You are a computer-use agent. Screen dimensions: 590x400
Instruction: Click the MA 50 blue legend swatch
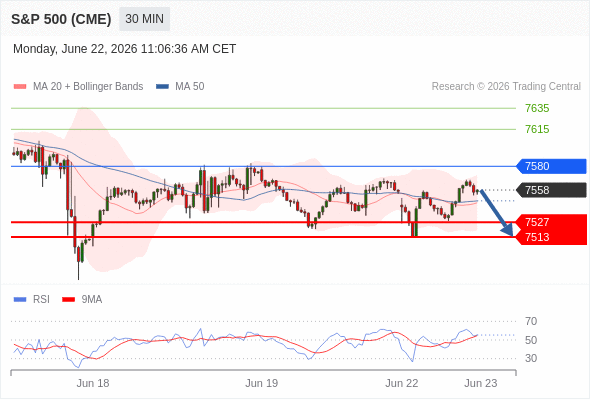pyautogui.click(x=162, y=87)
